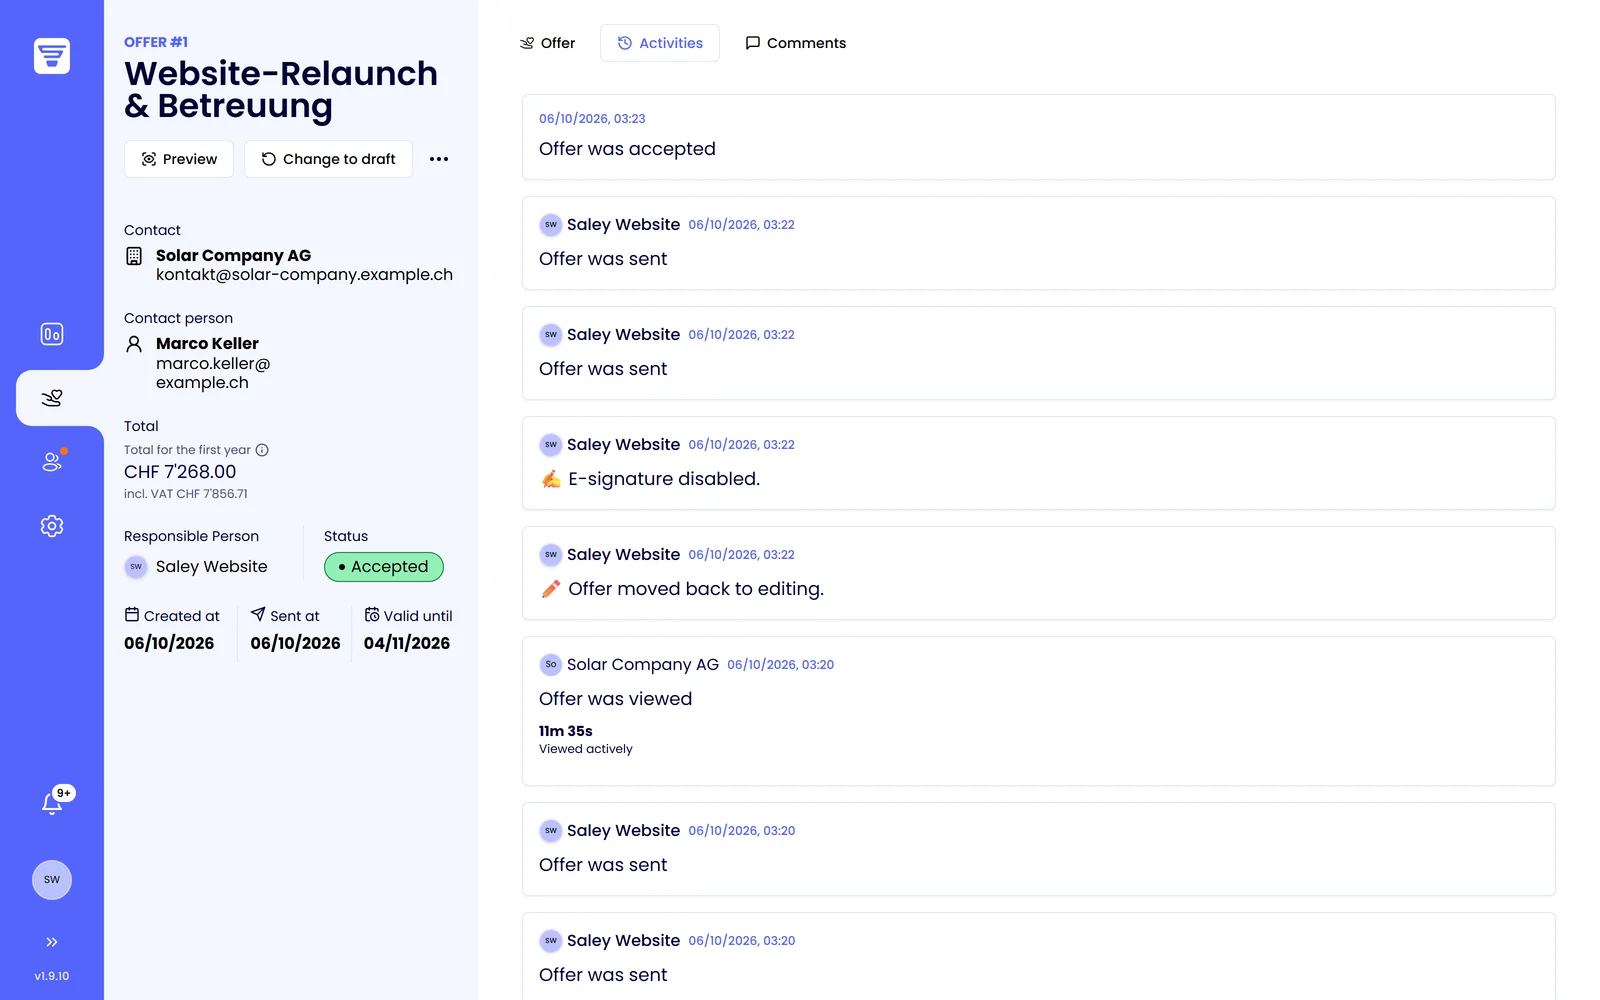Open the three-dots more options menu

point(439,159)
